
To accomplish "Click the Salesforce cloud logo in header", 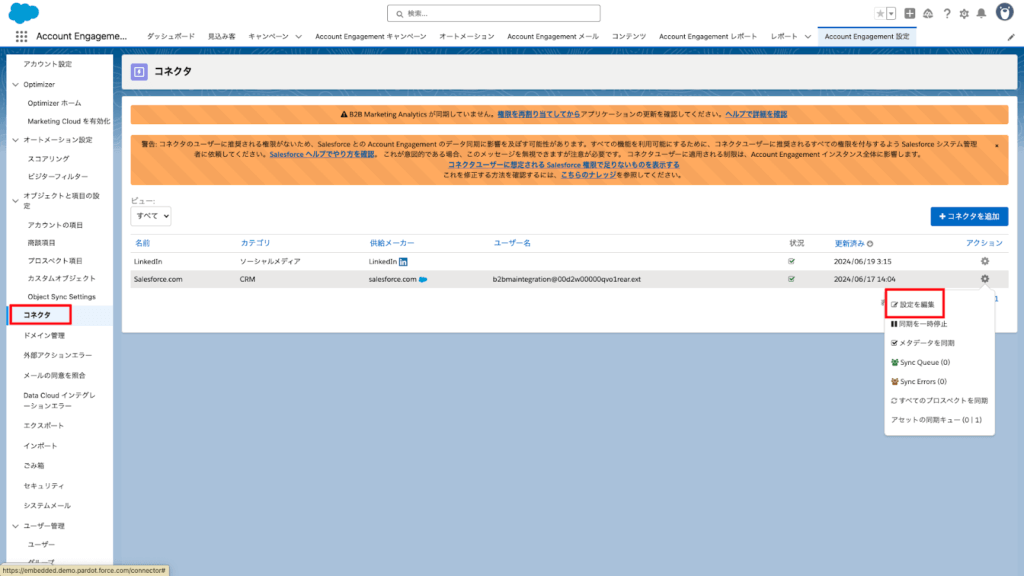I will (22, 14).
